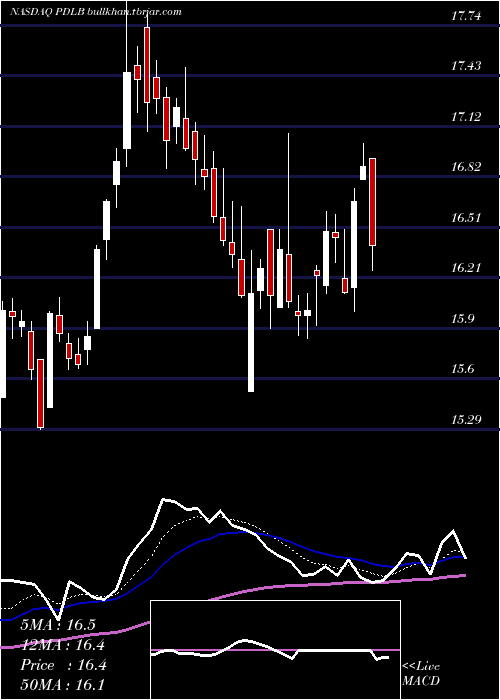This screenshot has width=500, height=700.
Task: Click the Live MACD label
Action: tap(421, 674)
